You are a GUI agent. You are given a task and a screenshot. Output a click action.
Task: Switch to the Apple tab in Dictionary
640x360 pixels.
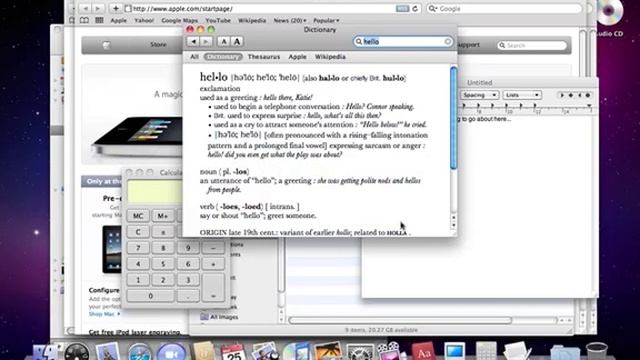(x=297, y=57)
